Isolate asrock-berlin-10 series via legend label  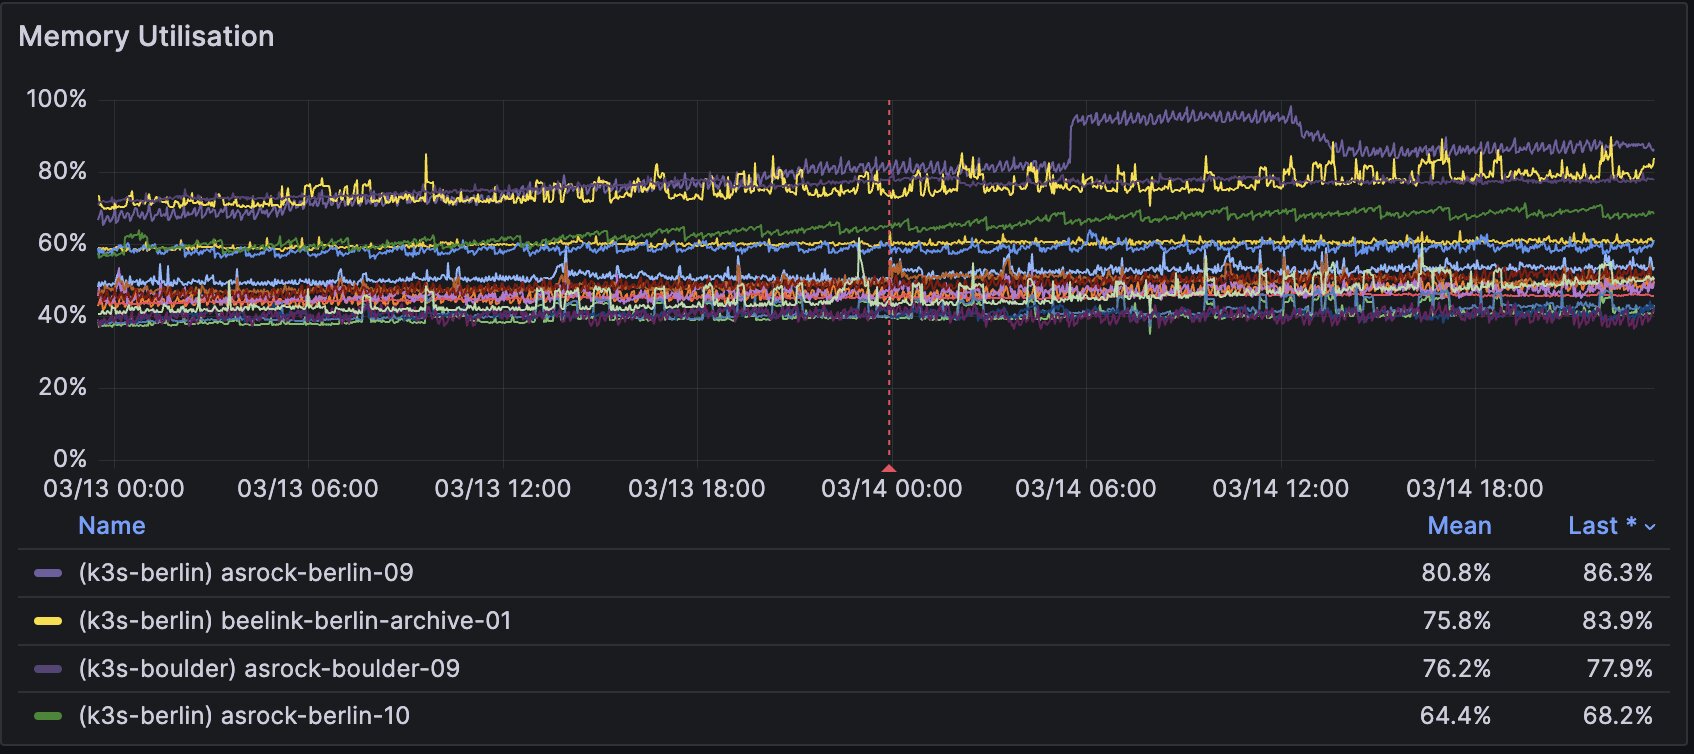(243, 716)
